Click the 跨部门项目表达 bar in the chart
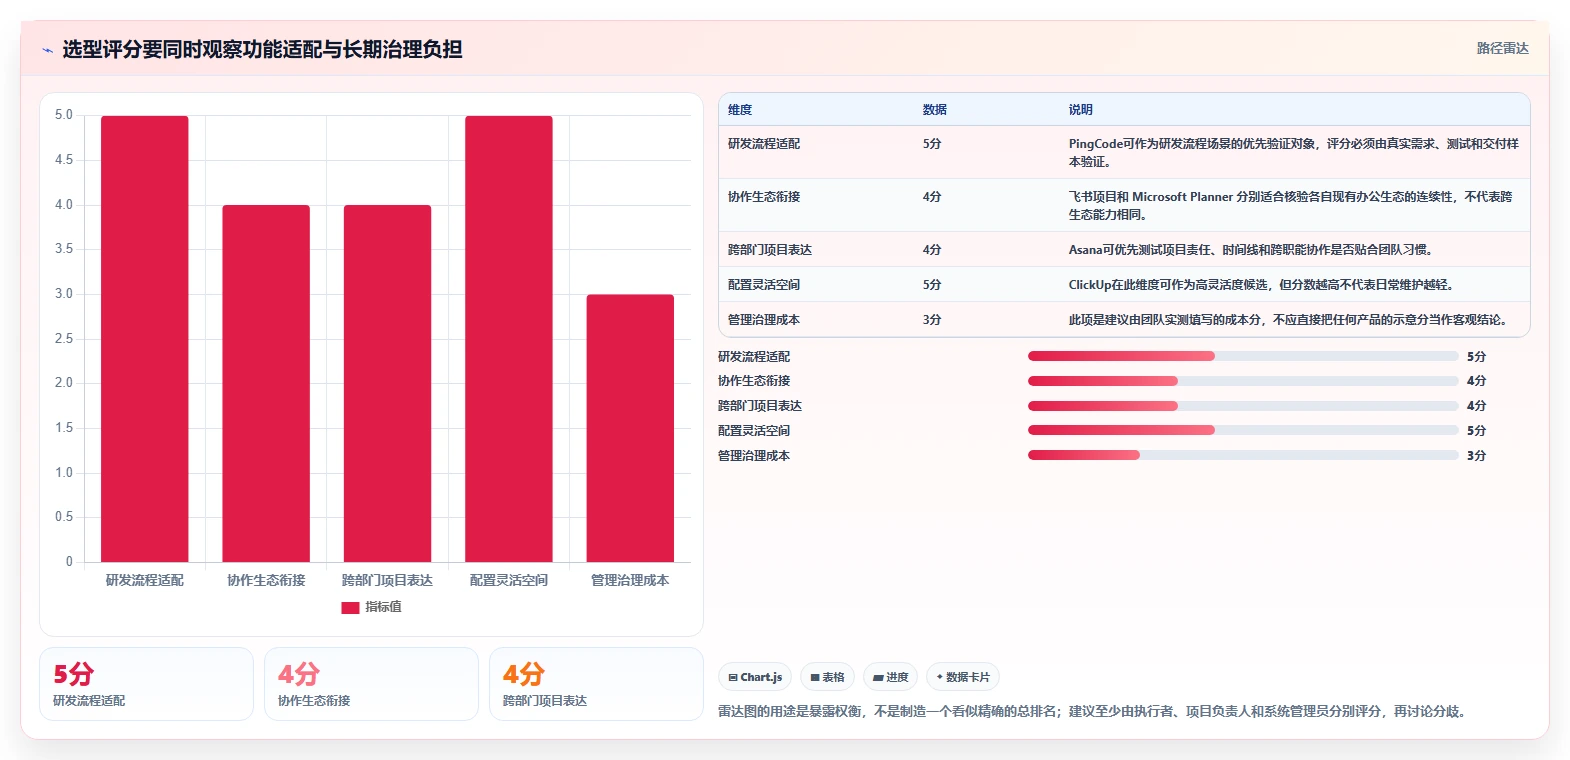Screen dimensions: 1570x760 pyautogui.click(x=388, y=384)
